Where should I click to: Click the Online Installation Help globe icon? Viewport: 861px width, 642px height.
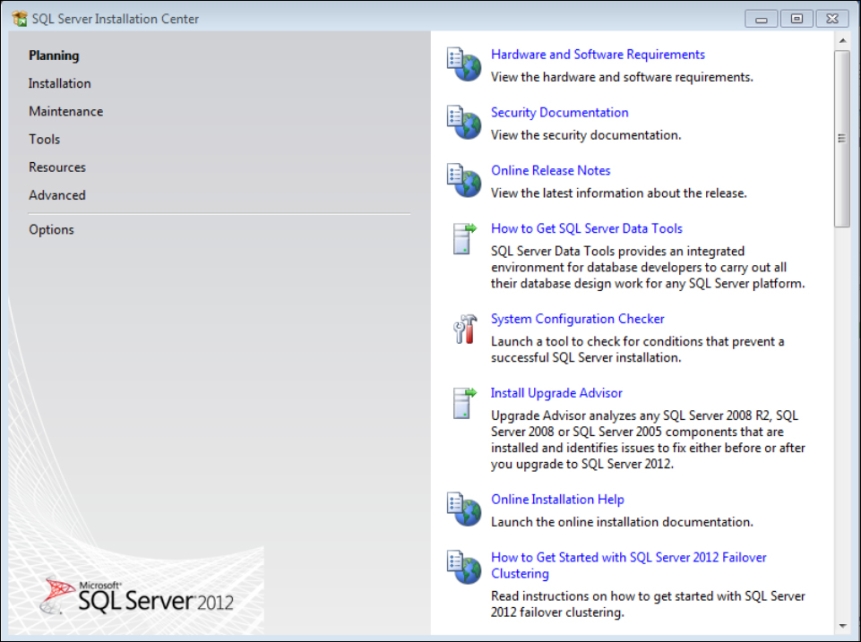[x=463, y=509]
